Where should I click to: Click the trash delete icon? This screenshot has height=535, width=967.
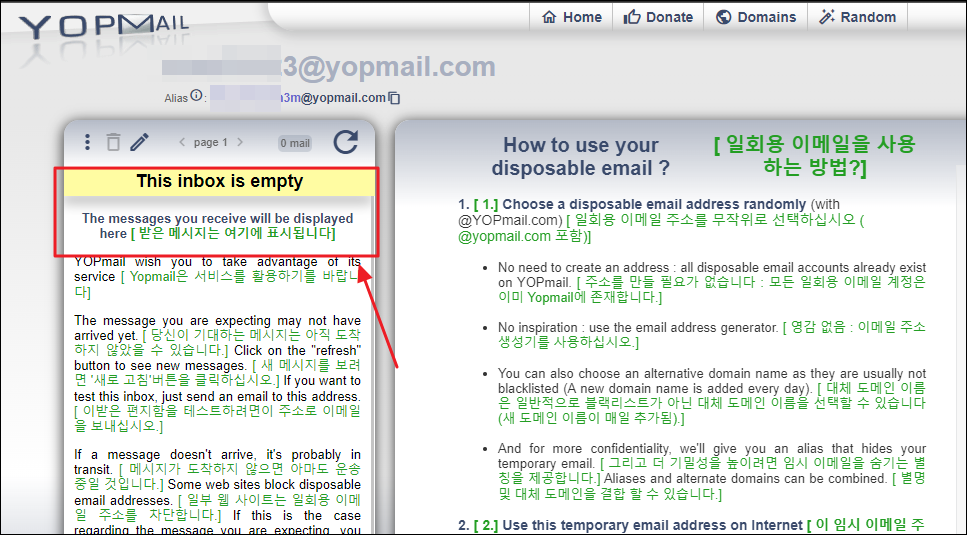113,142
